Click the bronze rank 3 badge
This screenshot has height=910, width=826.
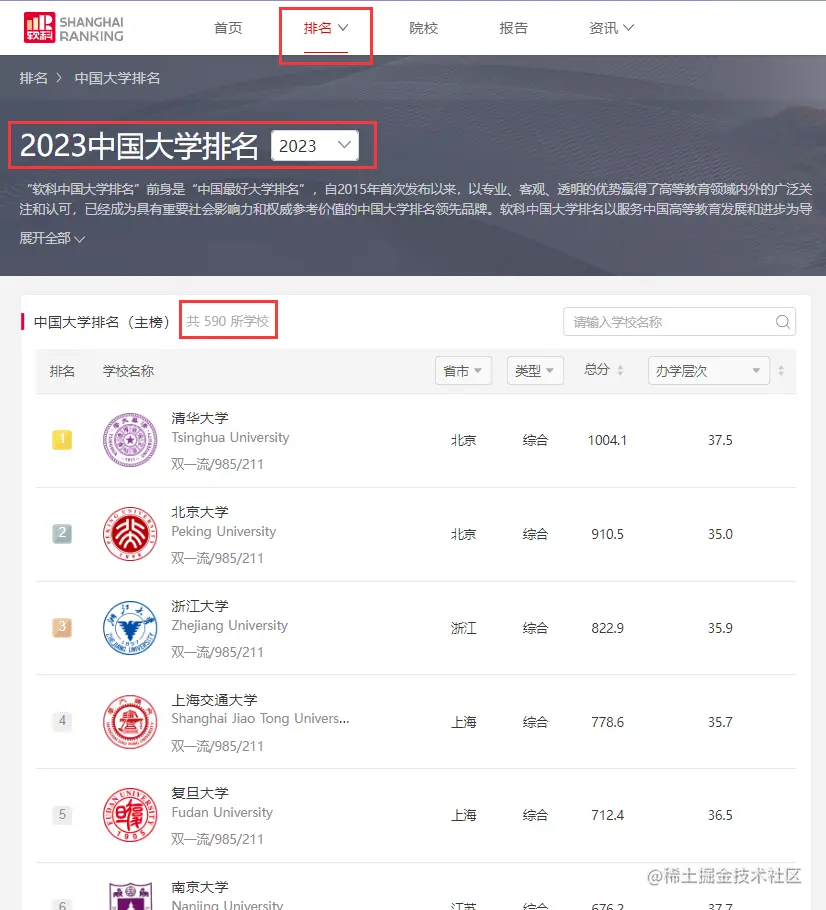(x=62, y=627)
